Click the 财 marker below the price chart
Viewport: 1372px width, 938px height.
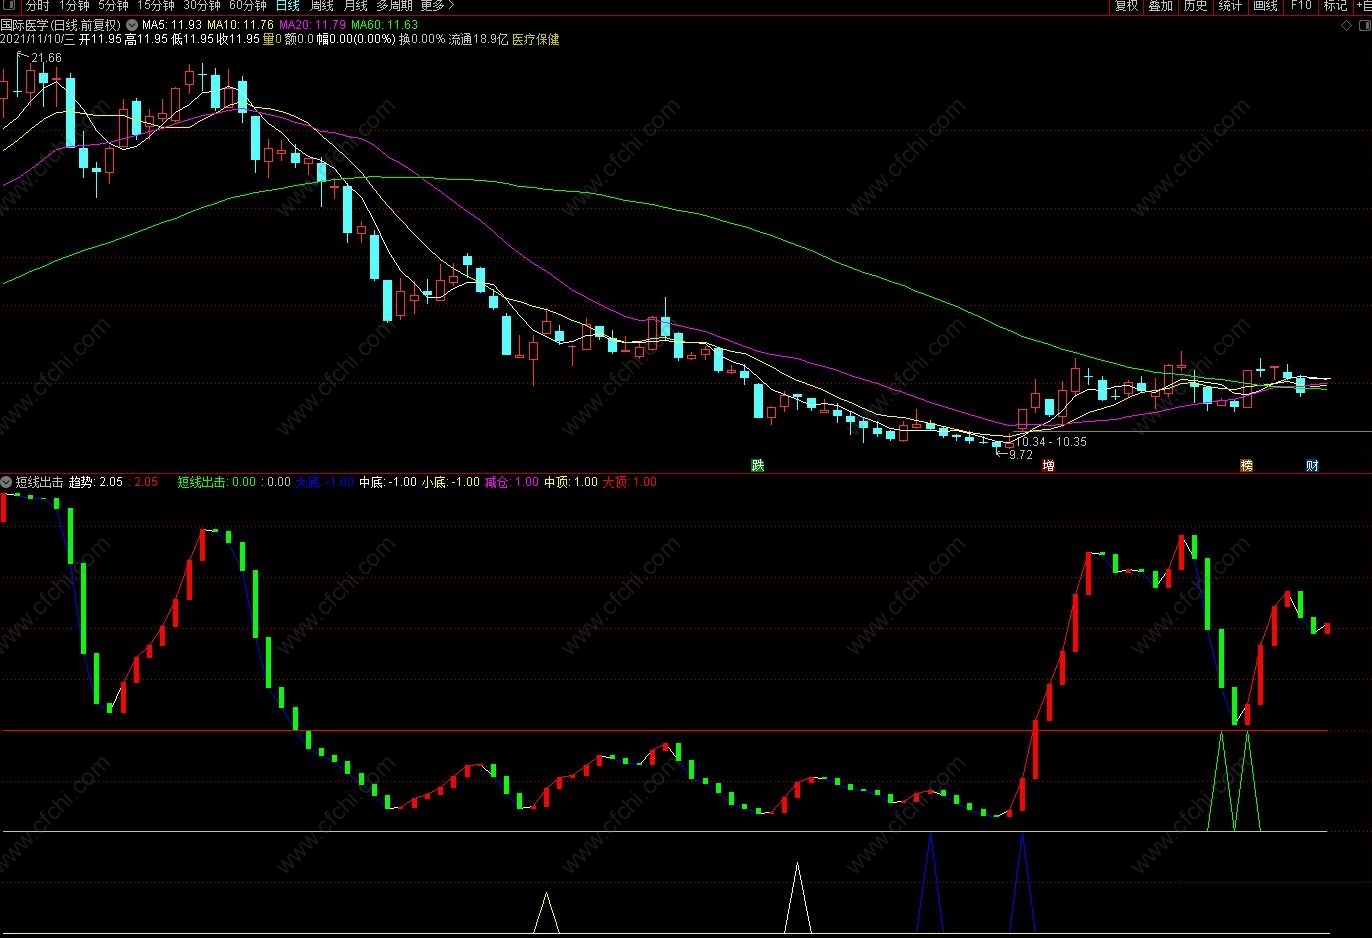pos(1312,465)
